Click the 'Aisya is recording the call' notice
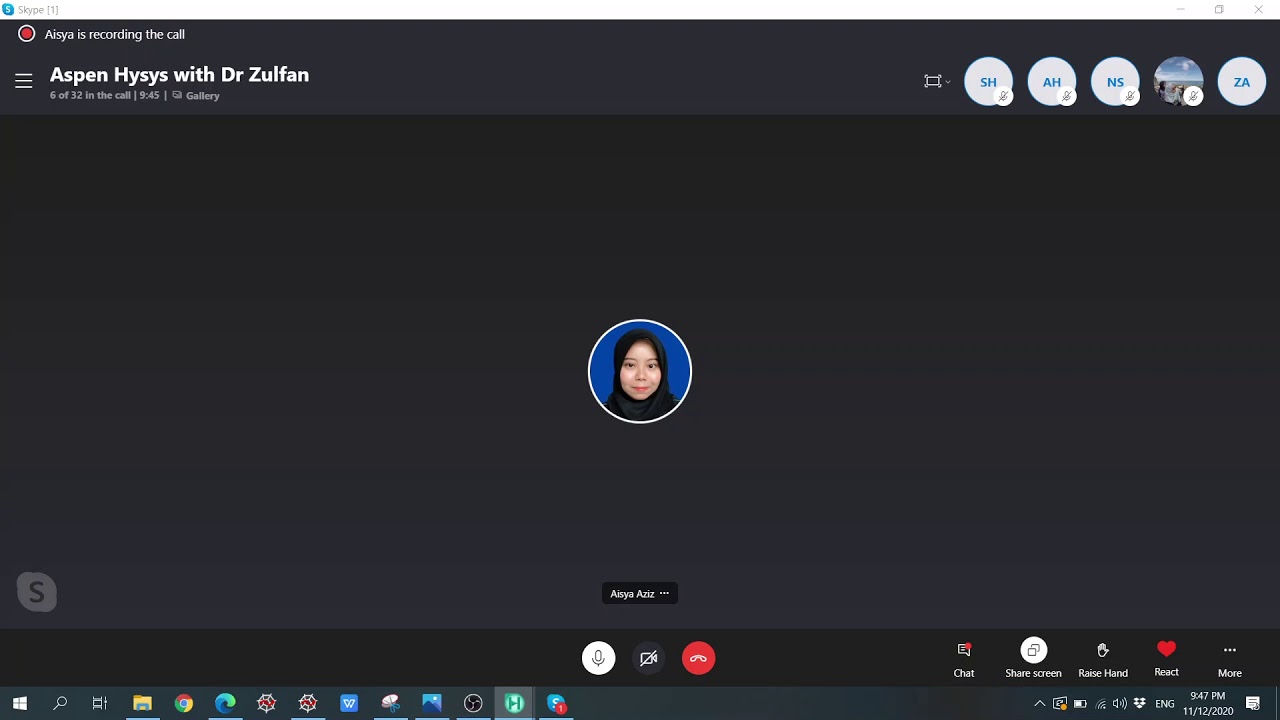This screenshot has height=720, width=1280. click(115, 34)
